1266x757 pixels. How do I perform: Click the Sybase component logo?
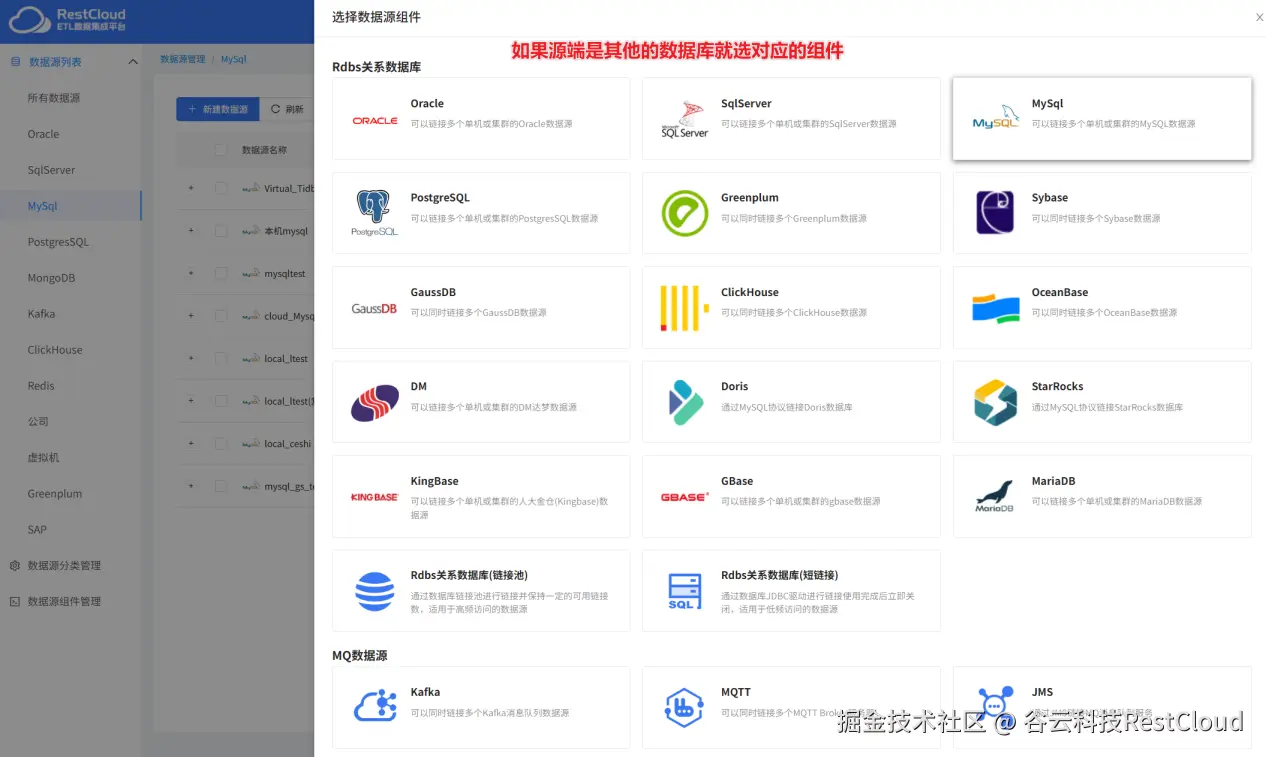click(995, 213)
